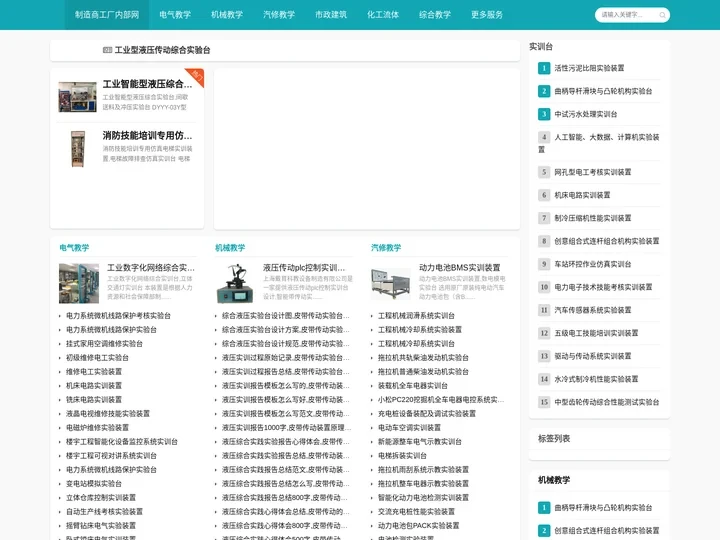Open 工程机械润滑系统实训台 list item
The image size is (720, 540).
point(416,316)
